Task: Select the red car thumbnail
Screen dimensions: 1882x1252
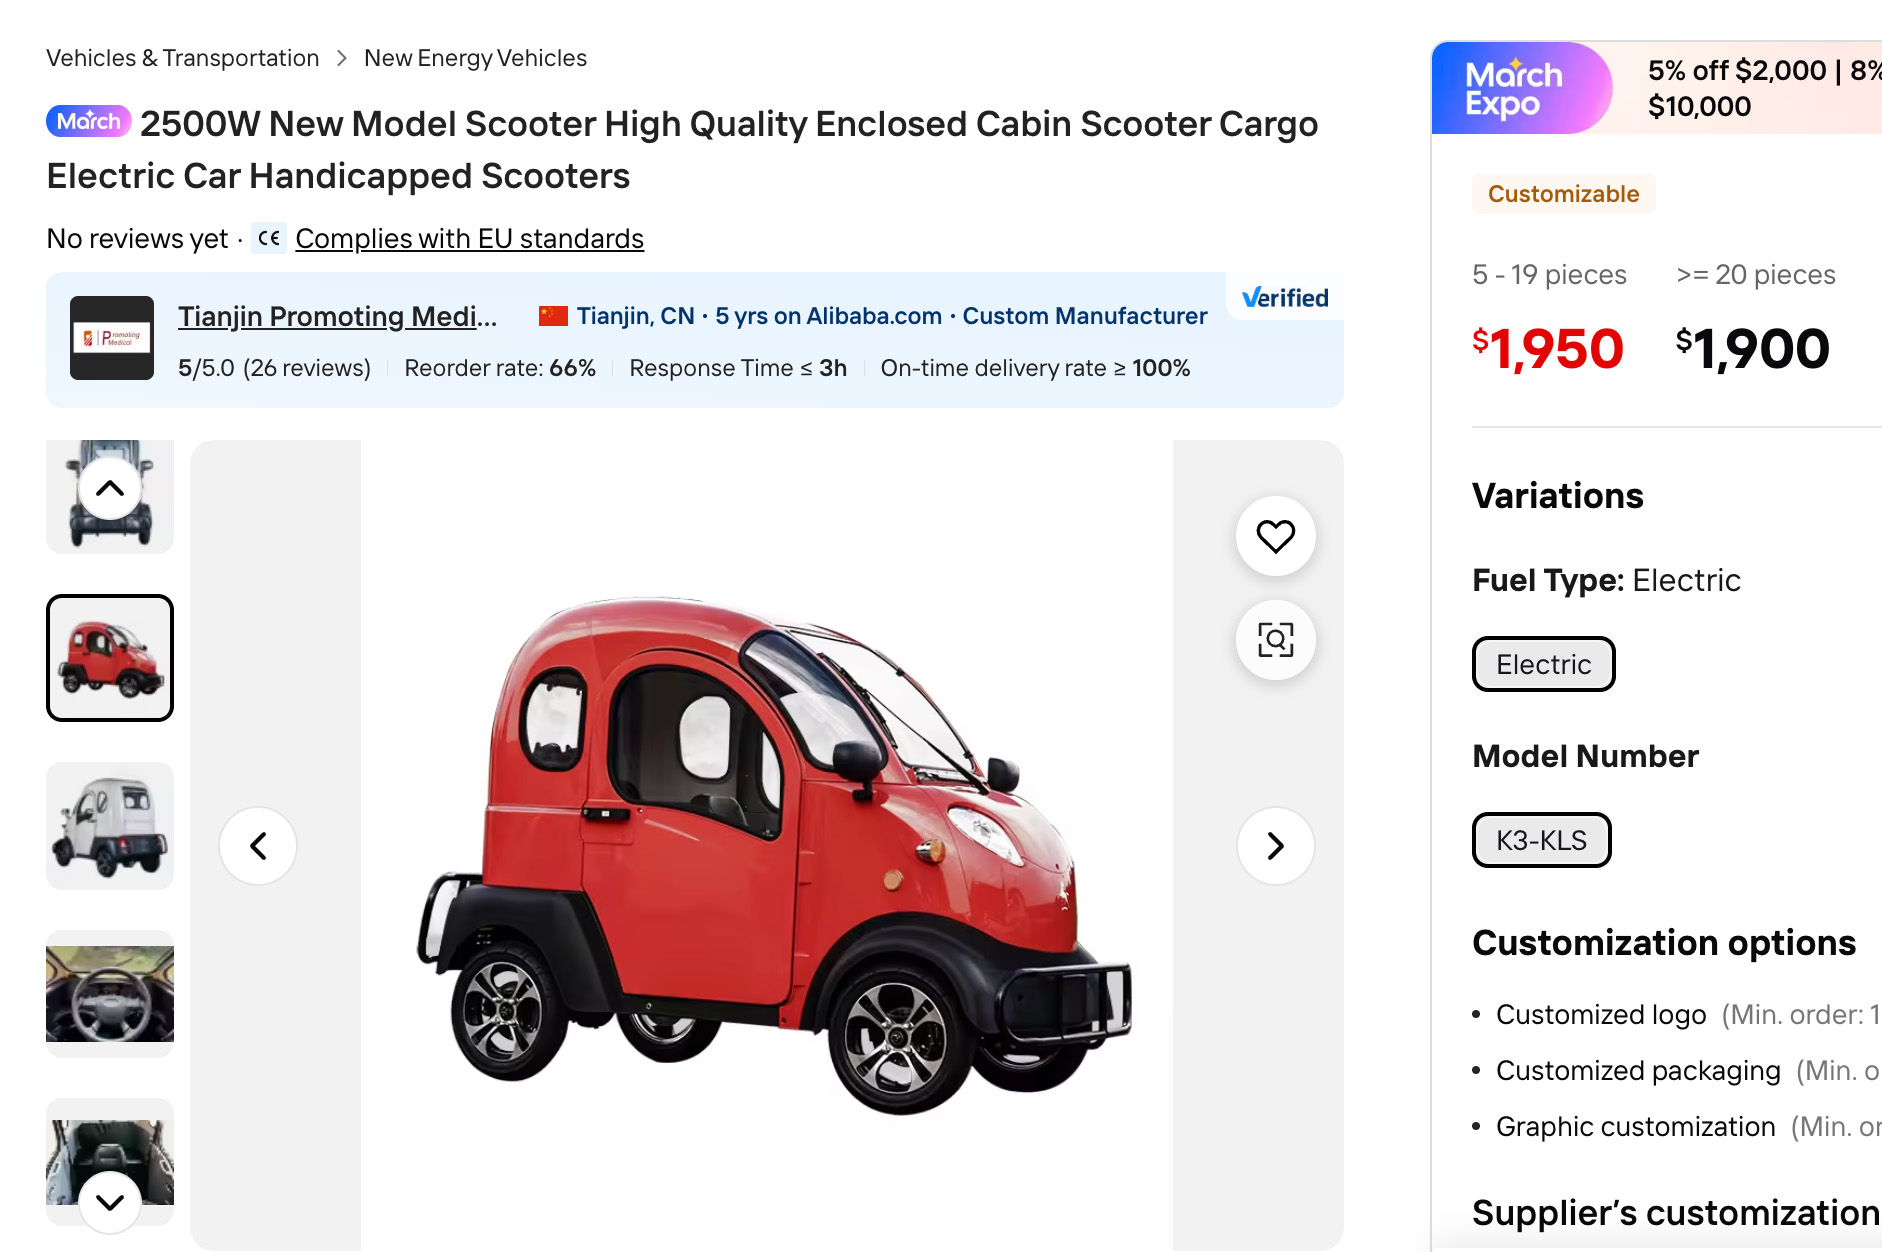Action: 110,658
